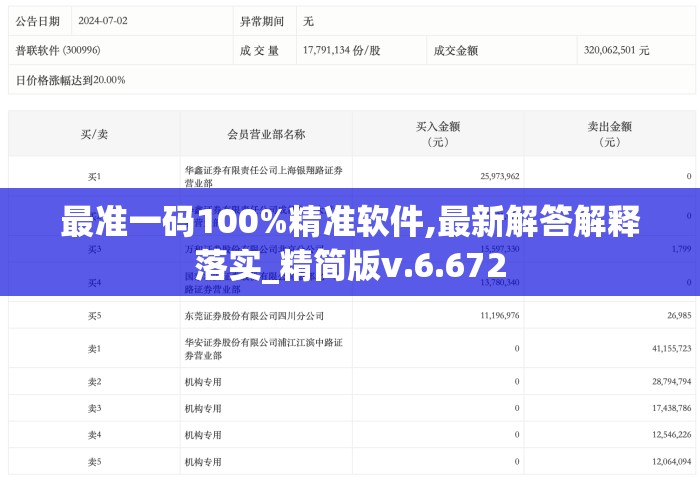Click the 卖出金额 zero in 买1 row
This screenshot has width=700, height=484.
point(689,176)
